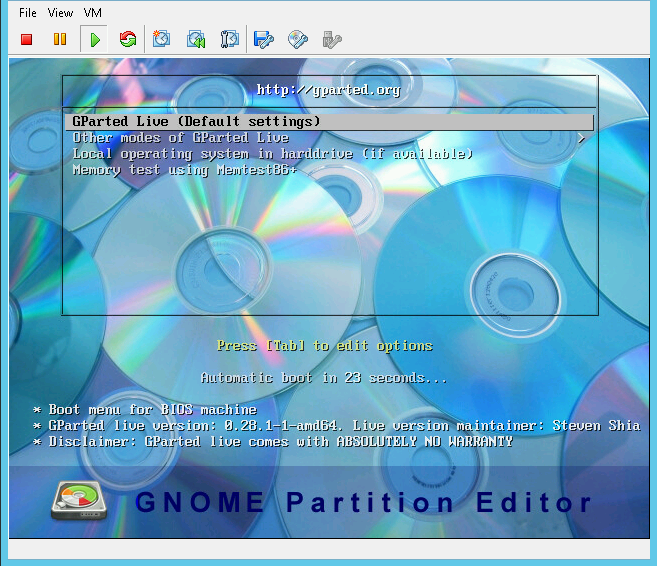Click the CD/DVD drive settings icon
The image size is (657, 566).
(x=298, y=39)
